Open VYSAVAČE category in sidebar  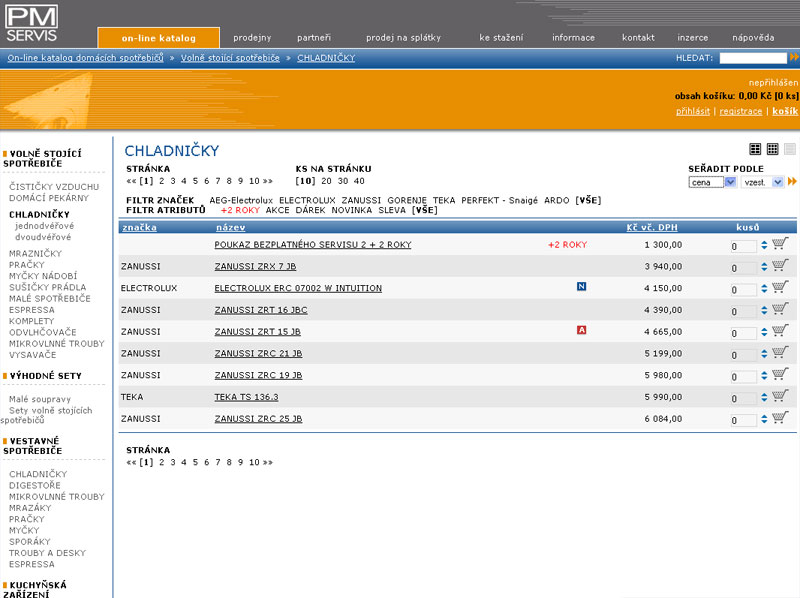coord(33,355)
